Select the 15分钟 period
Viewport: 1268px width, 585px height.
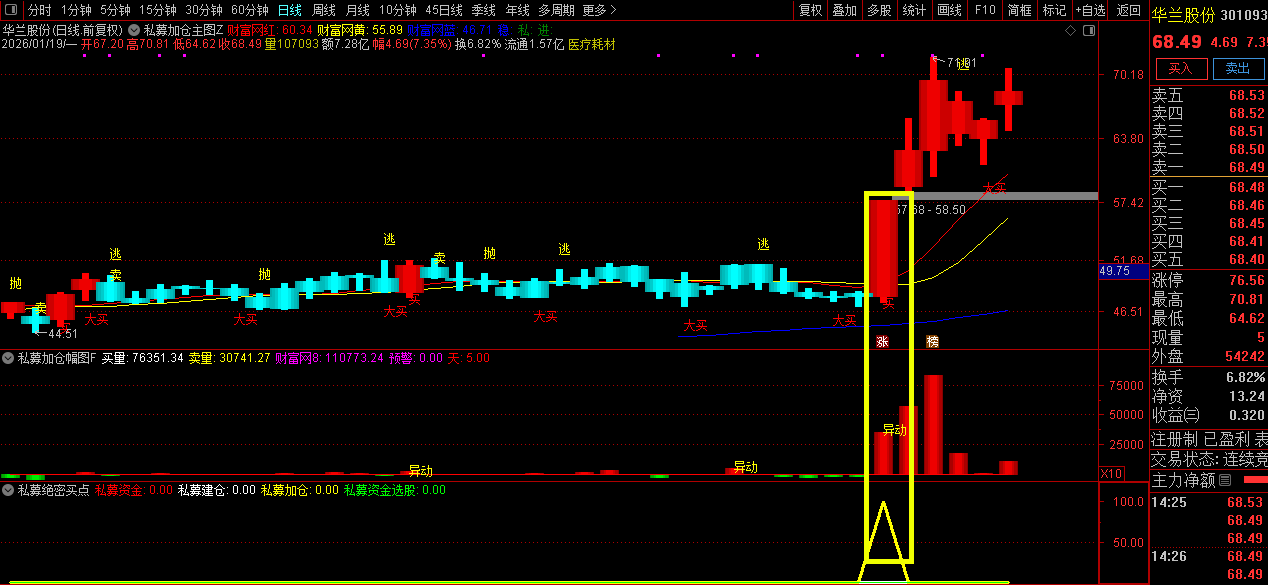(x=158, y=10)
